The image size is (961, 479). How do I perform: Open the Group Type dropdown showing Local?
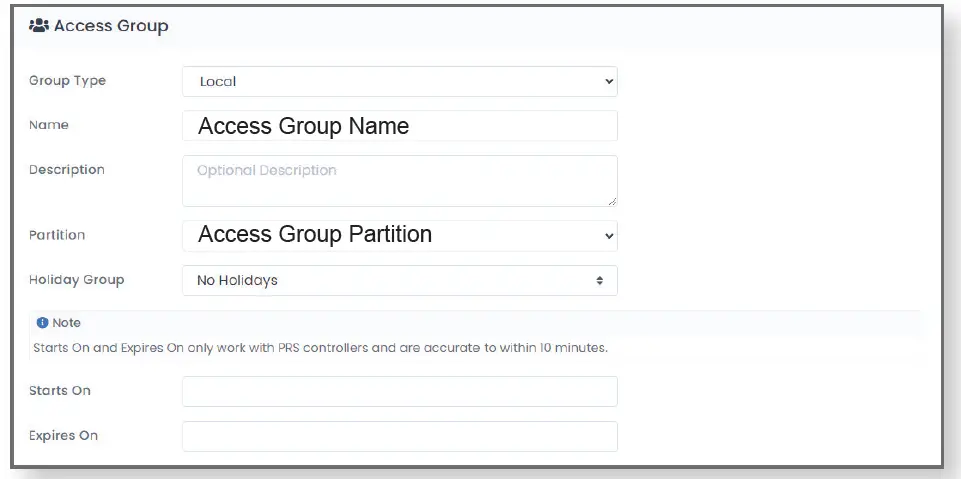399,82
